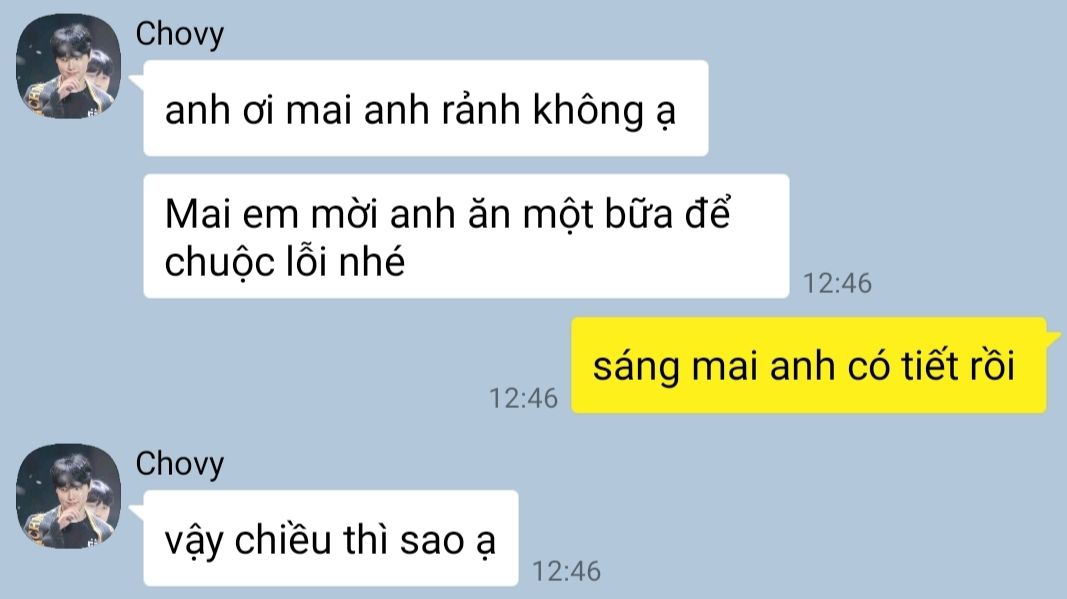1067x599 pixels.
Task: Click 12:46 timestamp beside 'chuộc lỗi nhé' bubble
Action: click(837, 283)
